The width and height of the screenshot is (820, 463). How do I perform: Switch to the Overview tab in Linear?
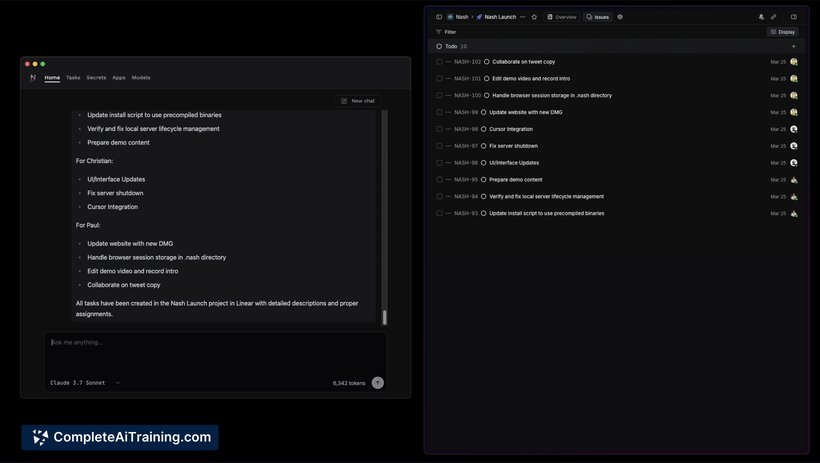[x=561, y=17]
